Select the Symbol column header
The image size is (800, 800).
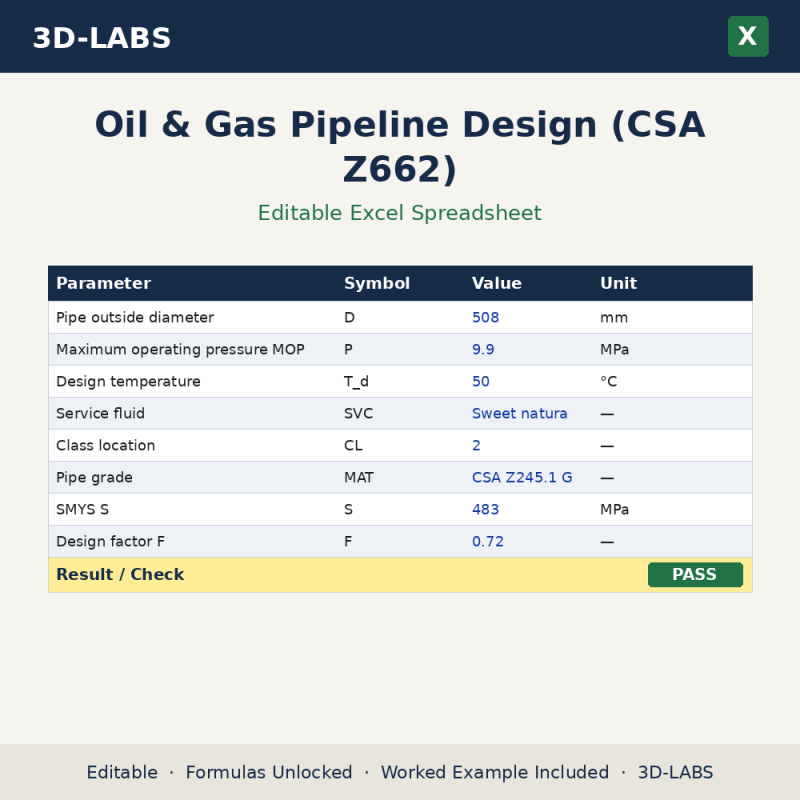click(377, 283)
